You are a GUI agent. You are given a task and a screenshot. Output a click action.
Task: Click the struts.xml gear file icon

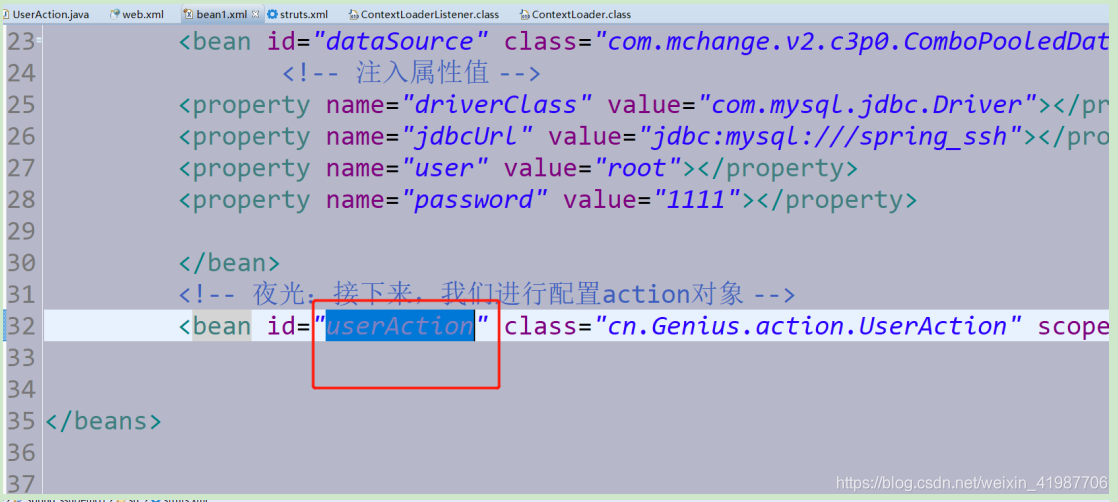pyautogui.click(x=272, y=14)
